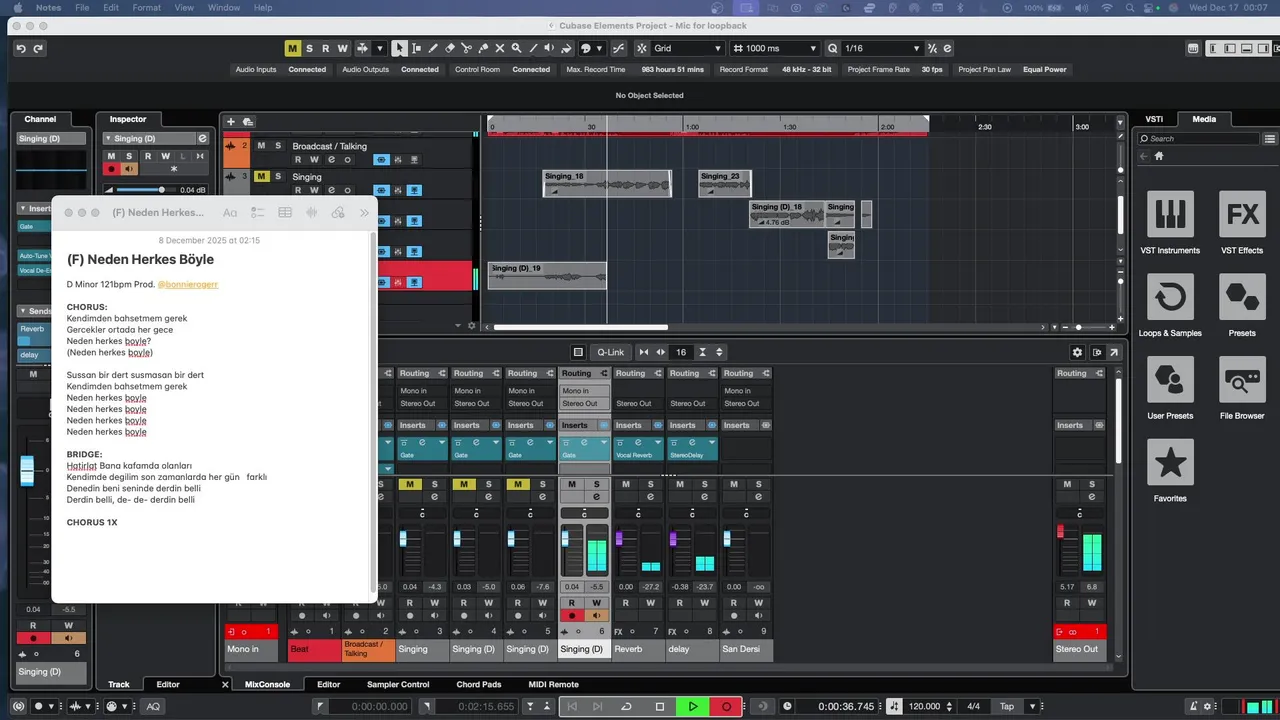Click the Tap tempo button
Screen dimensions: 1280x720
(1006, 706)
